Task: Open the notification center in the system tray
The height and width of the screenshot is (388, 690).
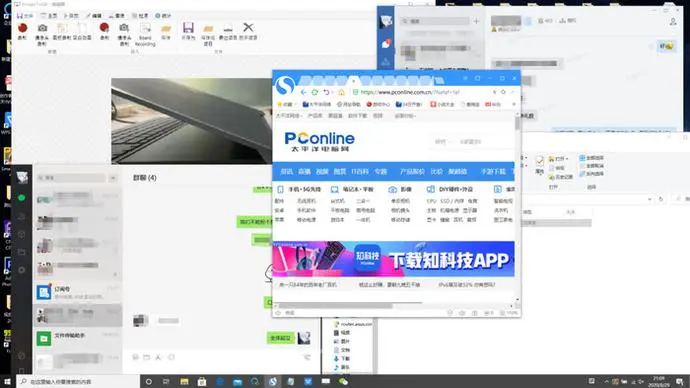Action: [x=680, y=381]
